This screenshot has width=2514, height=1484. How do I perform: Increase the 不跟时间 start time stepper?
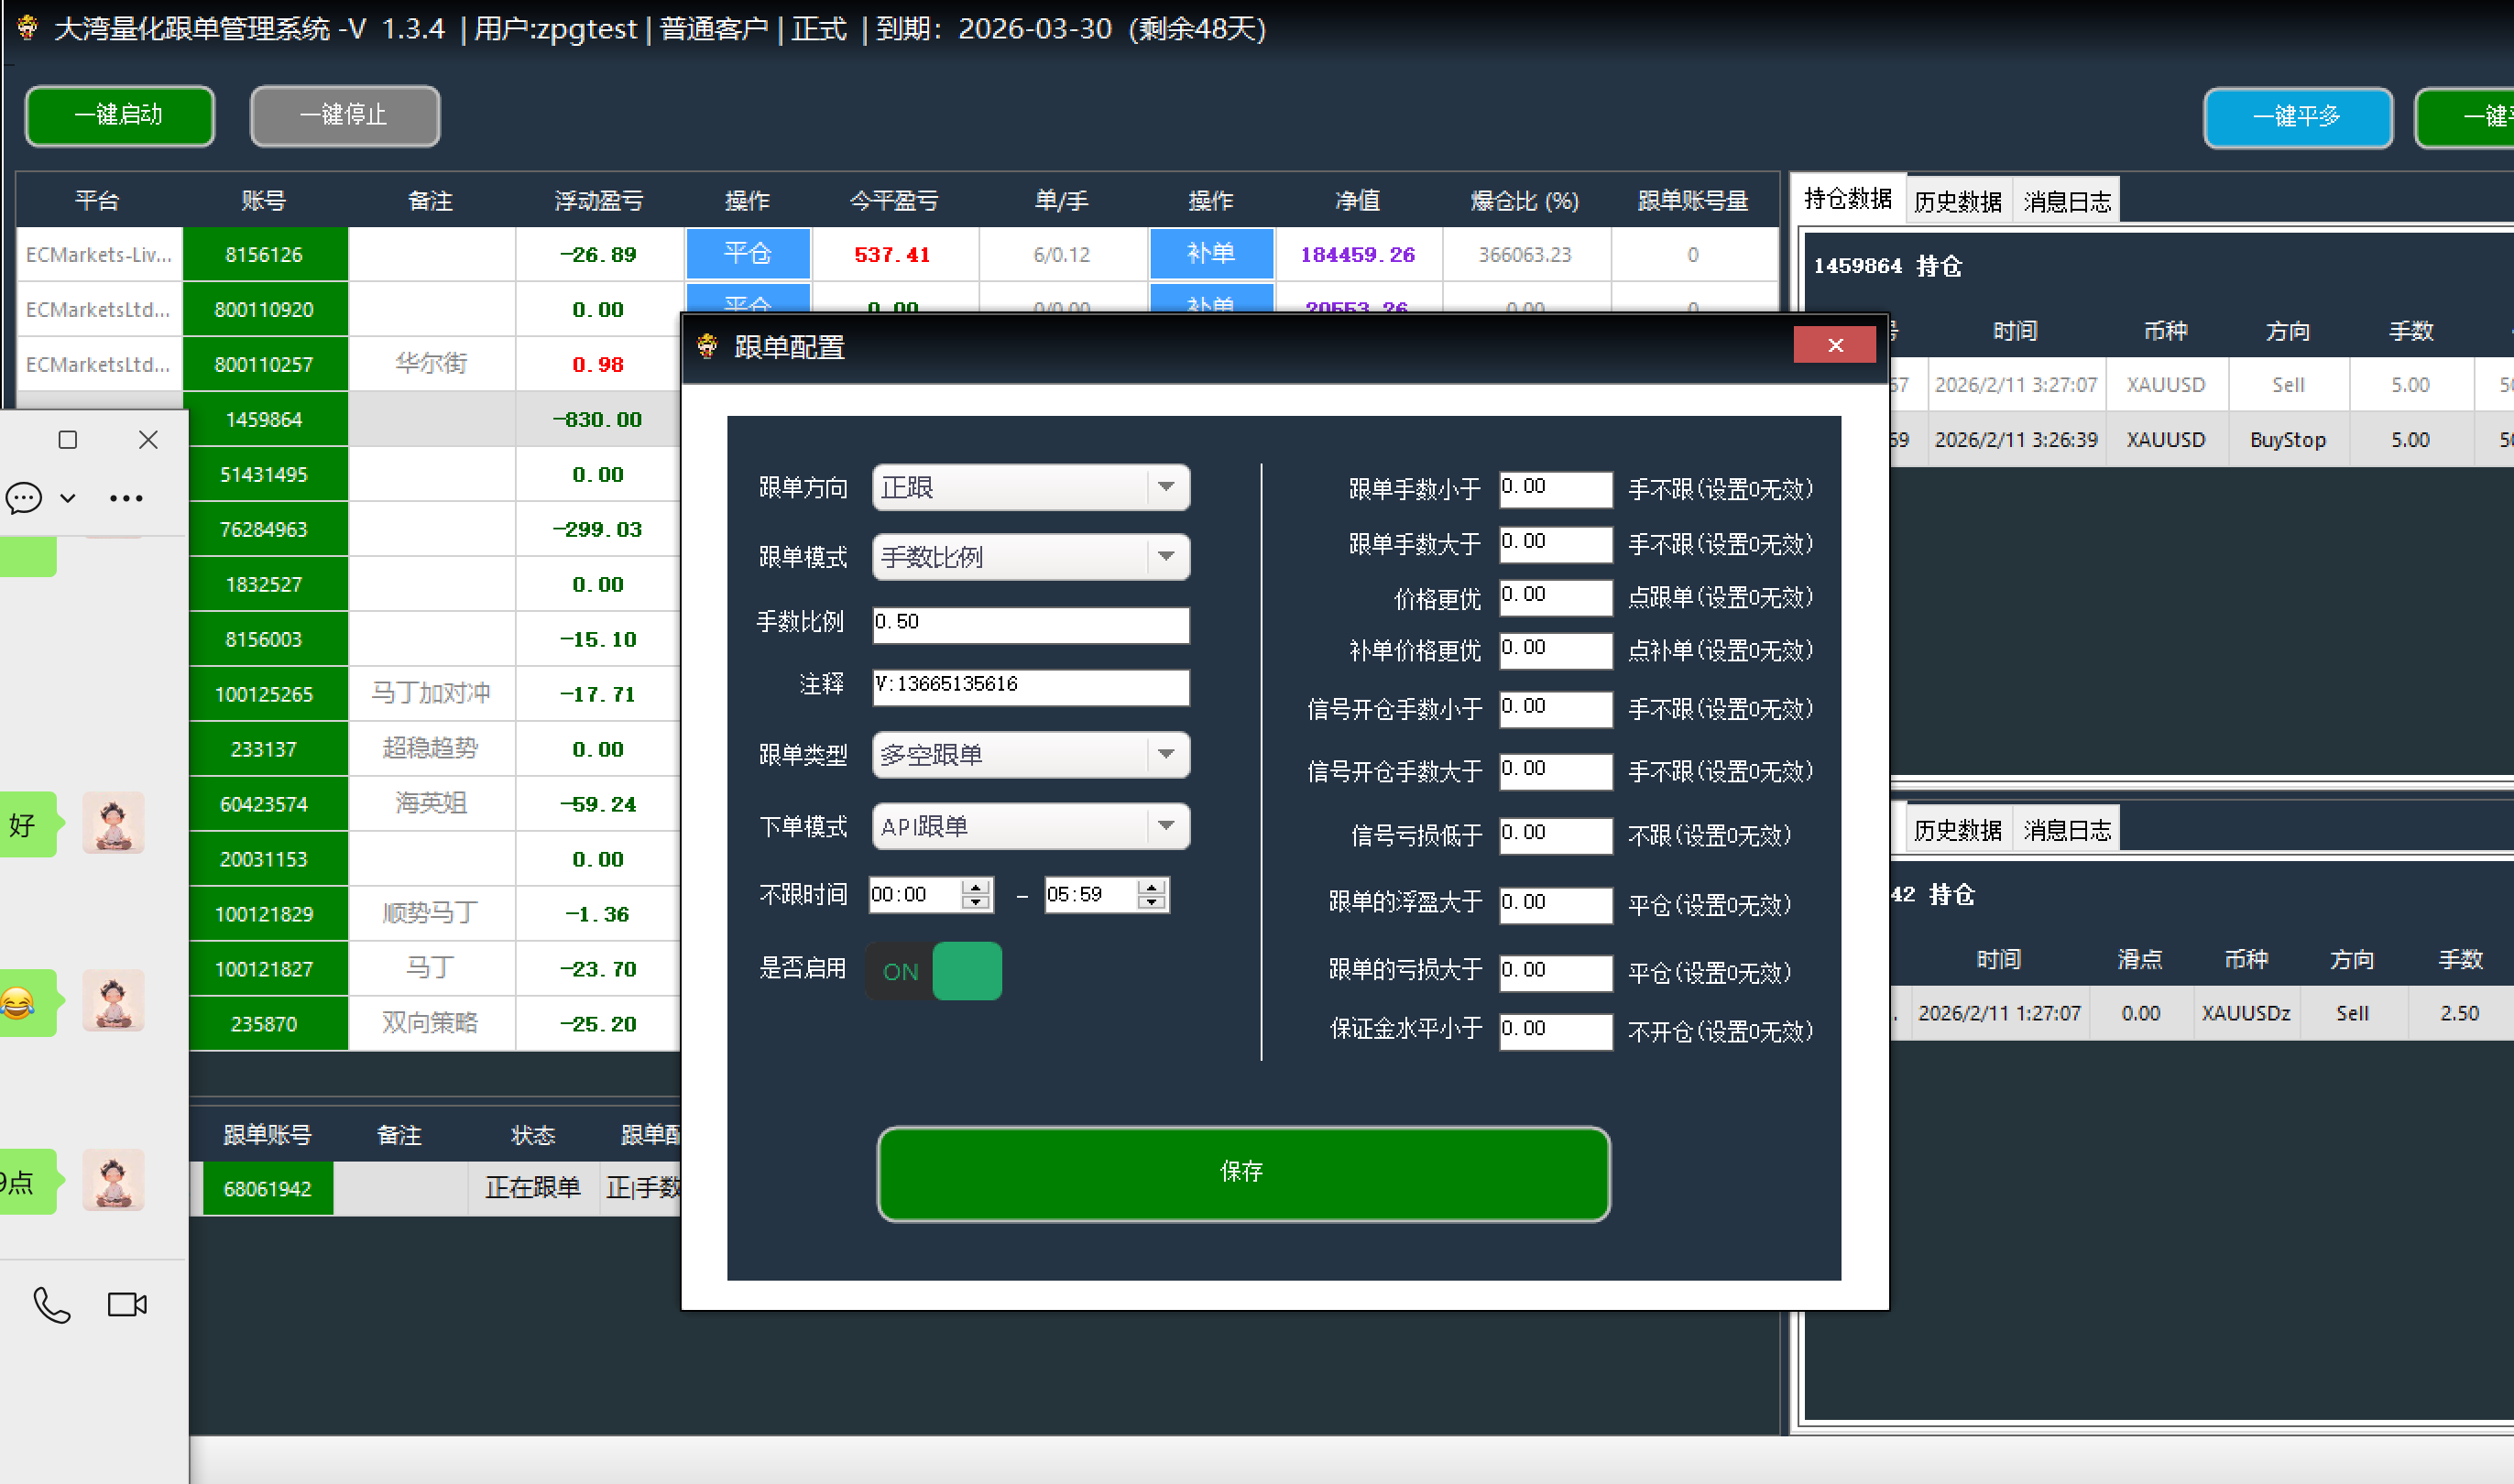975,886
